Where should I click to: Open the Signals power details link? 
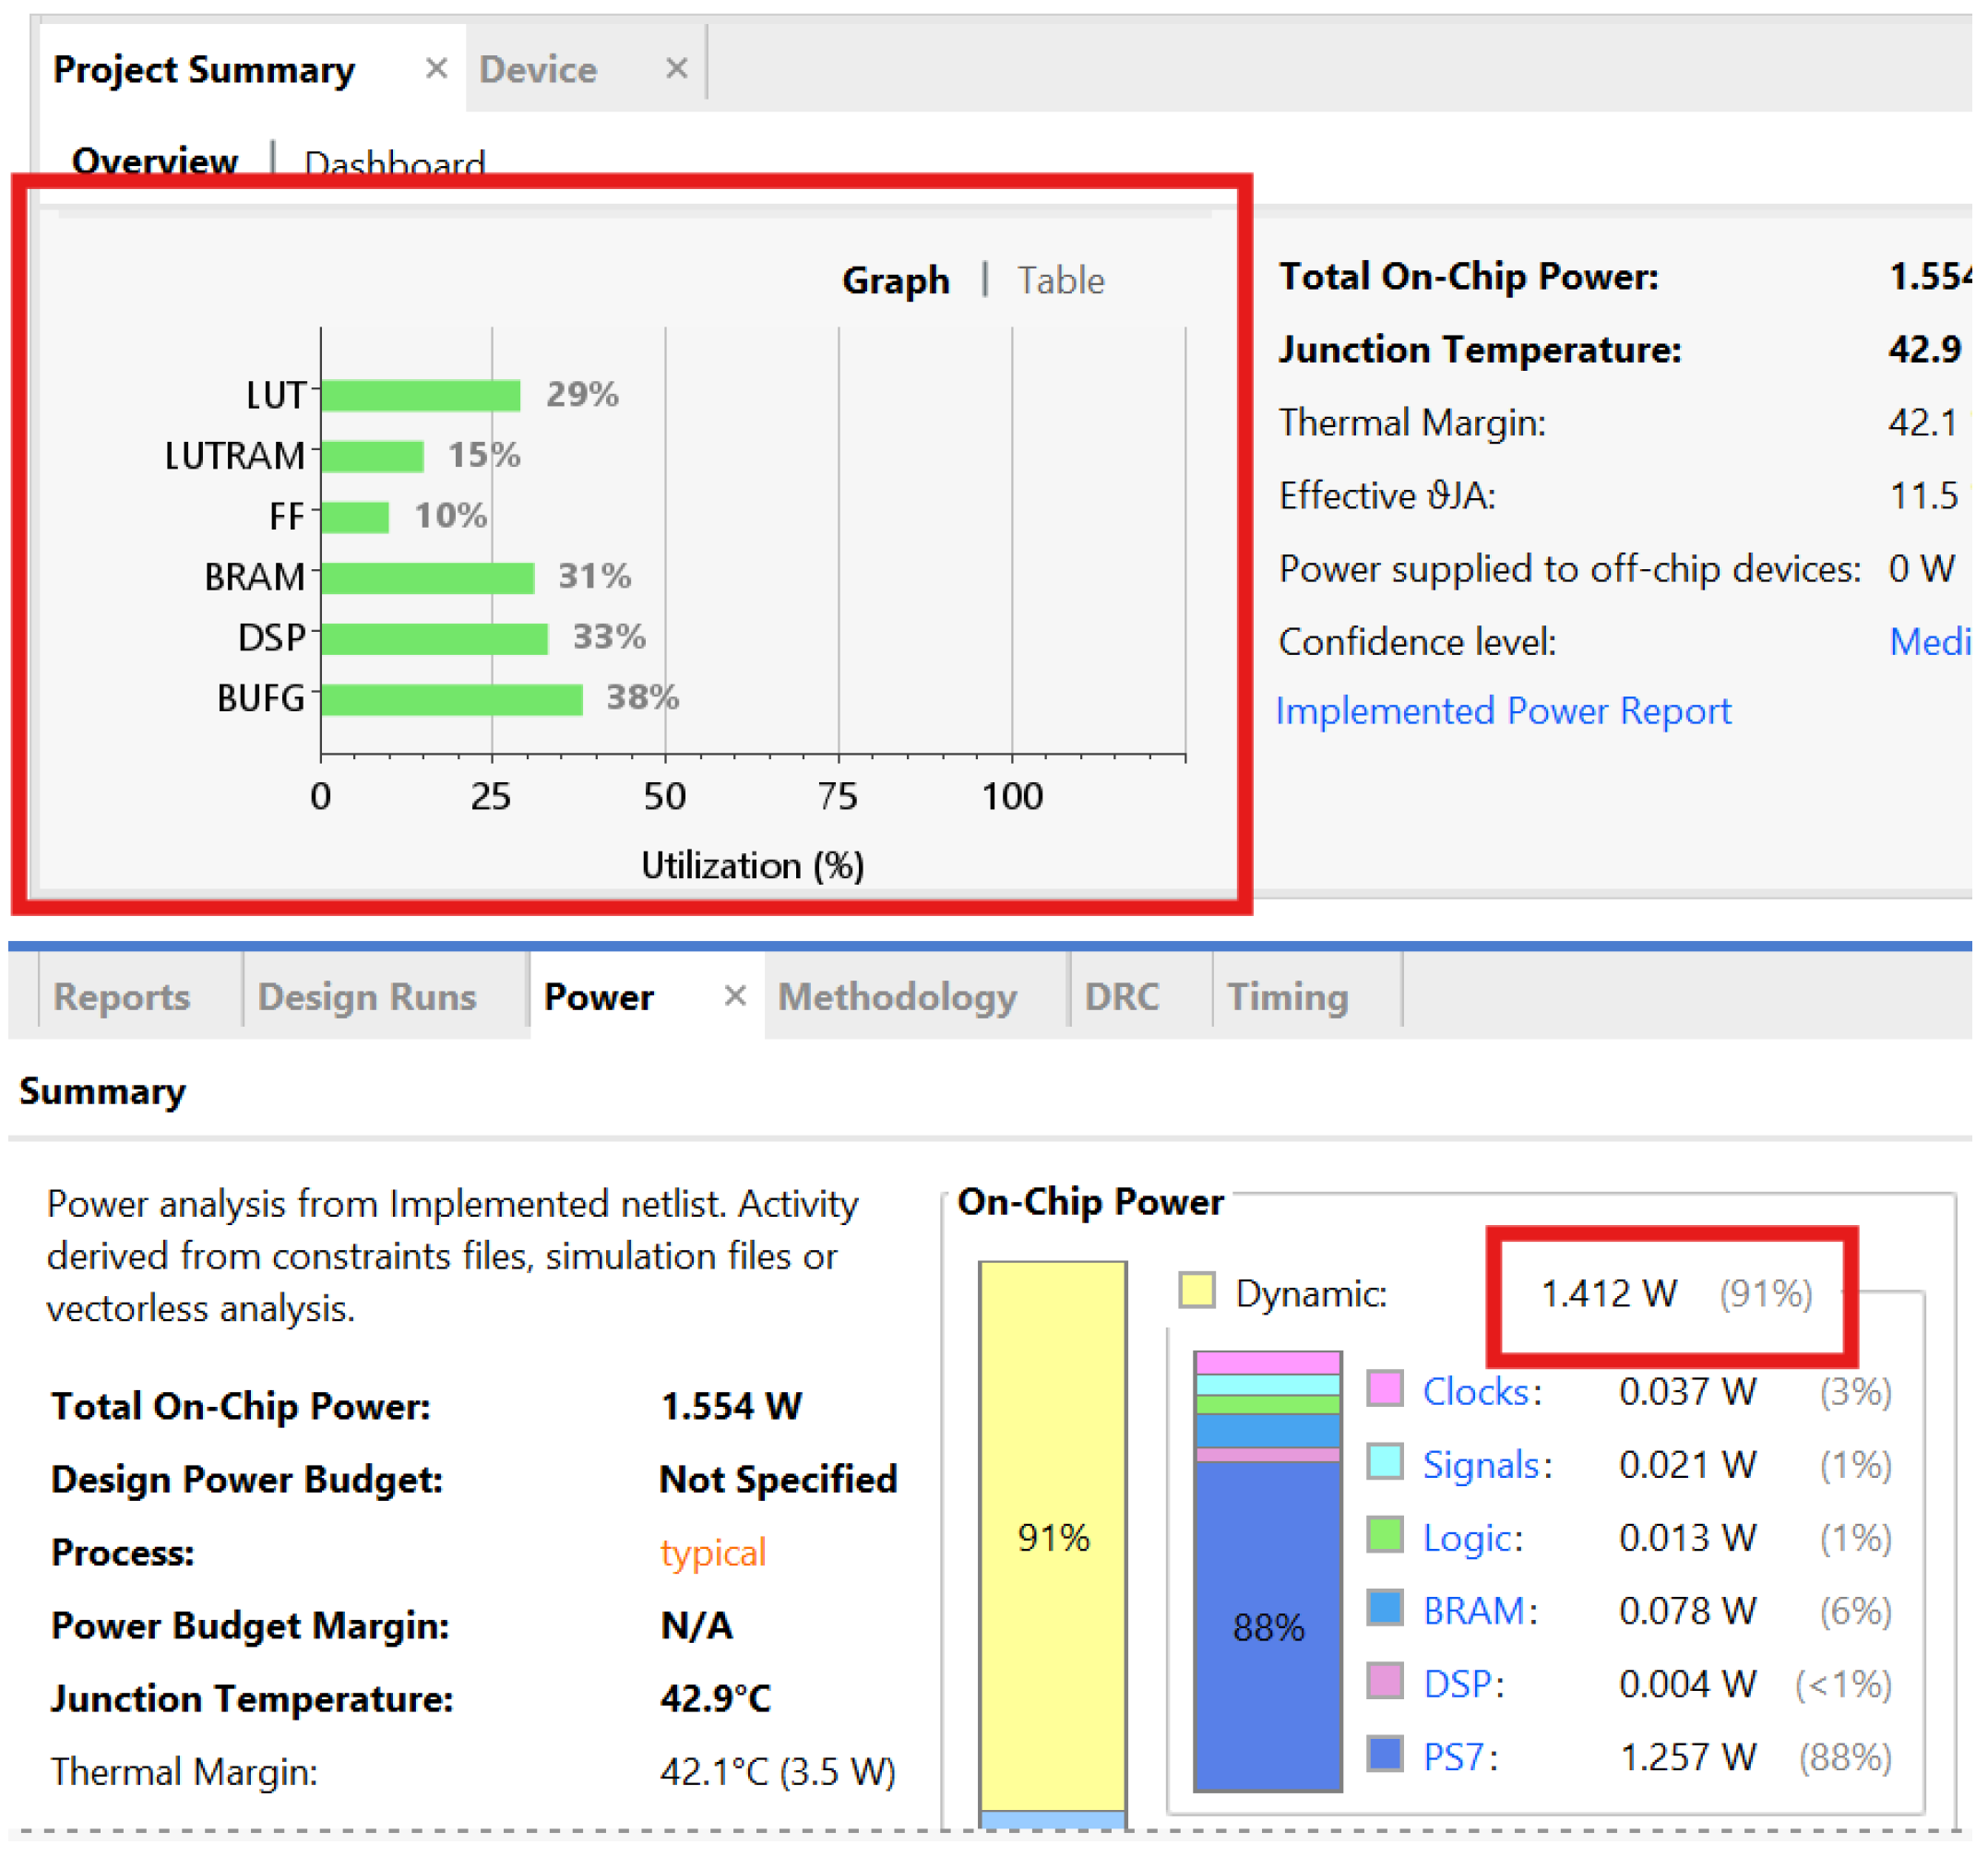click(1481, 1465)
